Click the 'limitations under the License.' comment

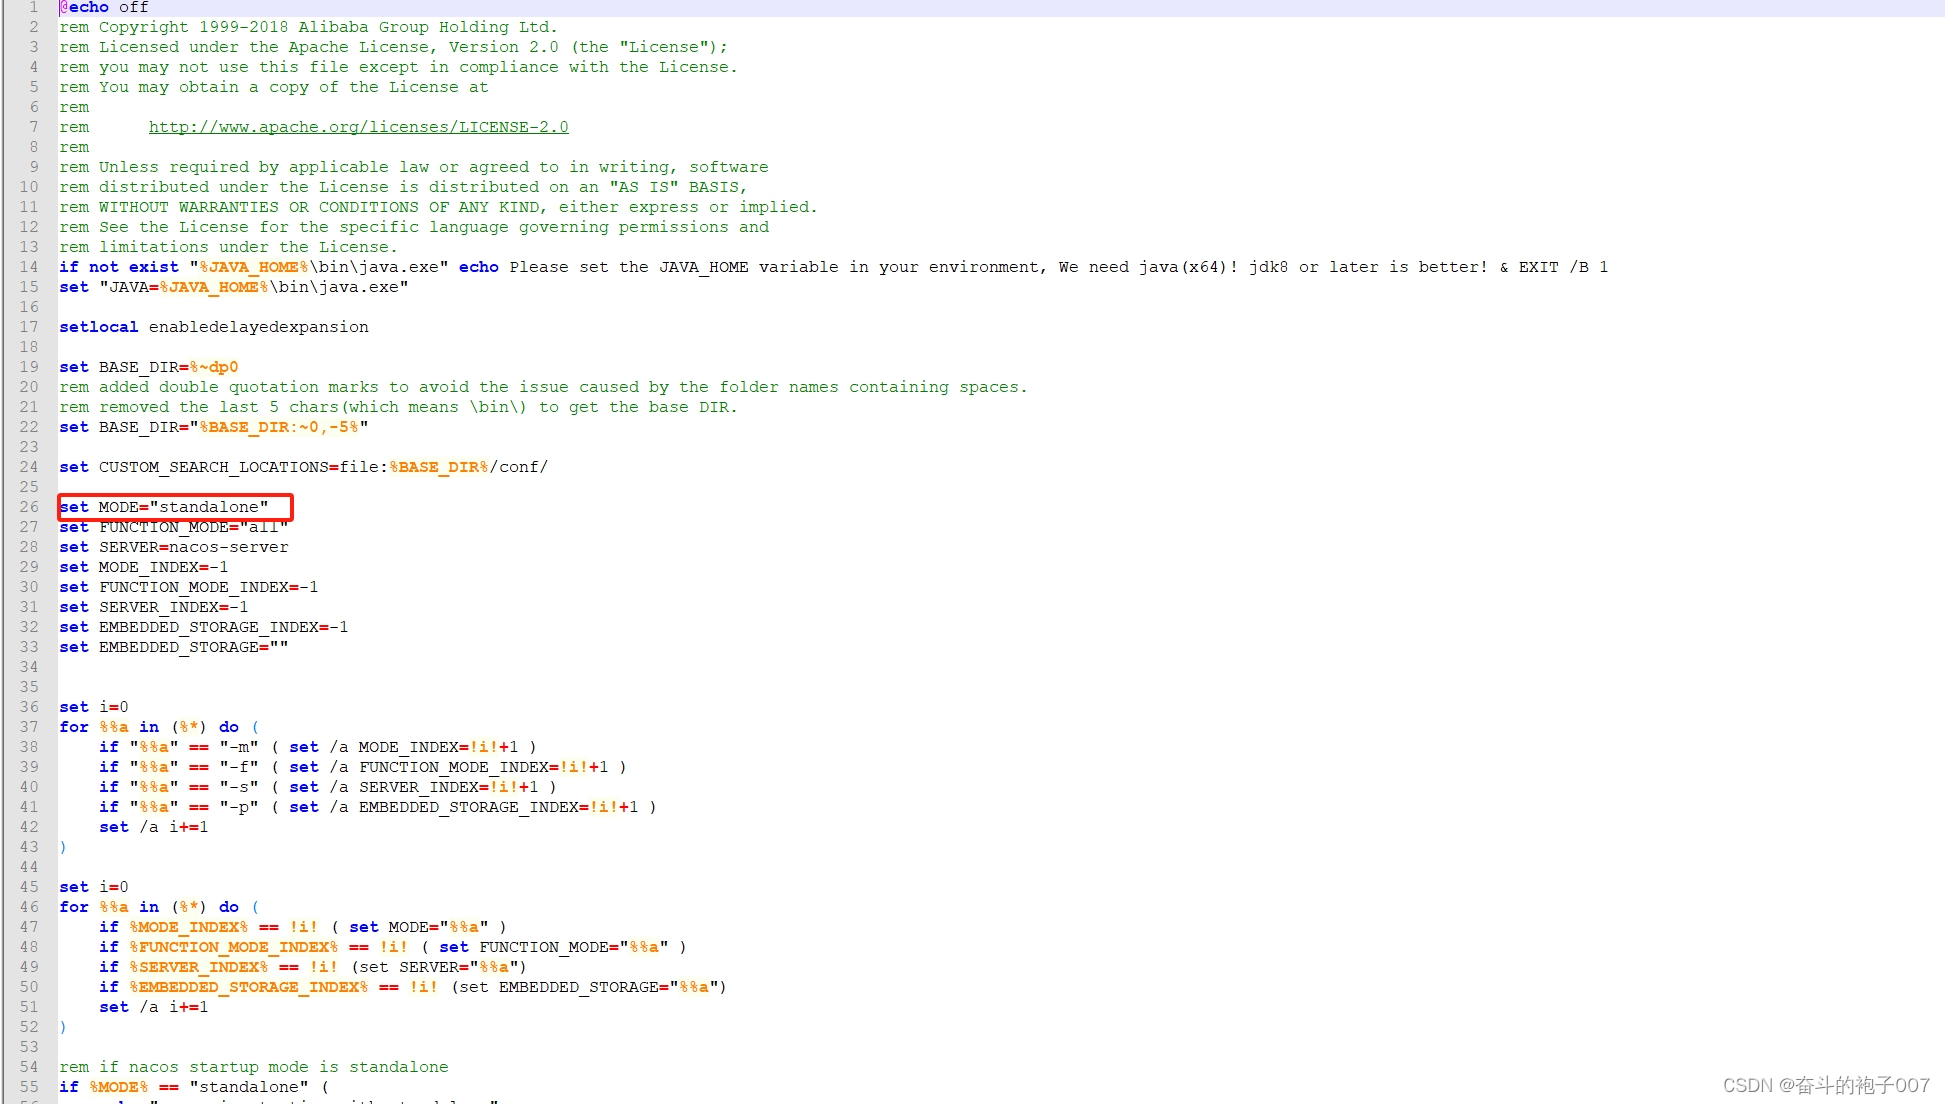tap(228, 247)
